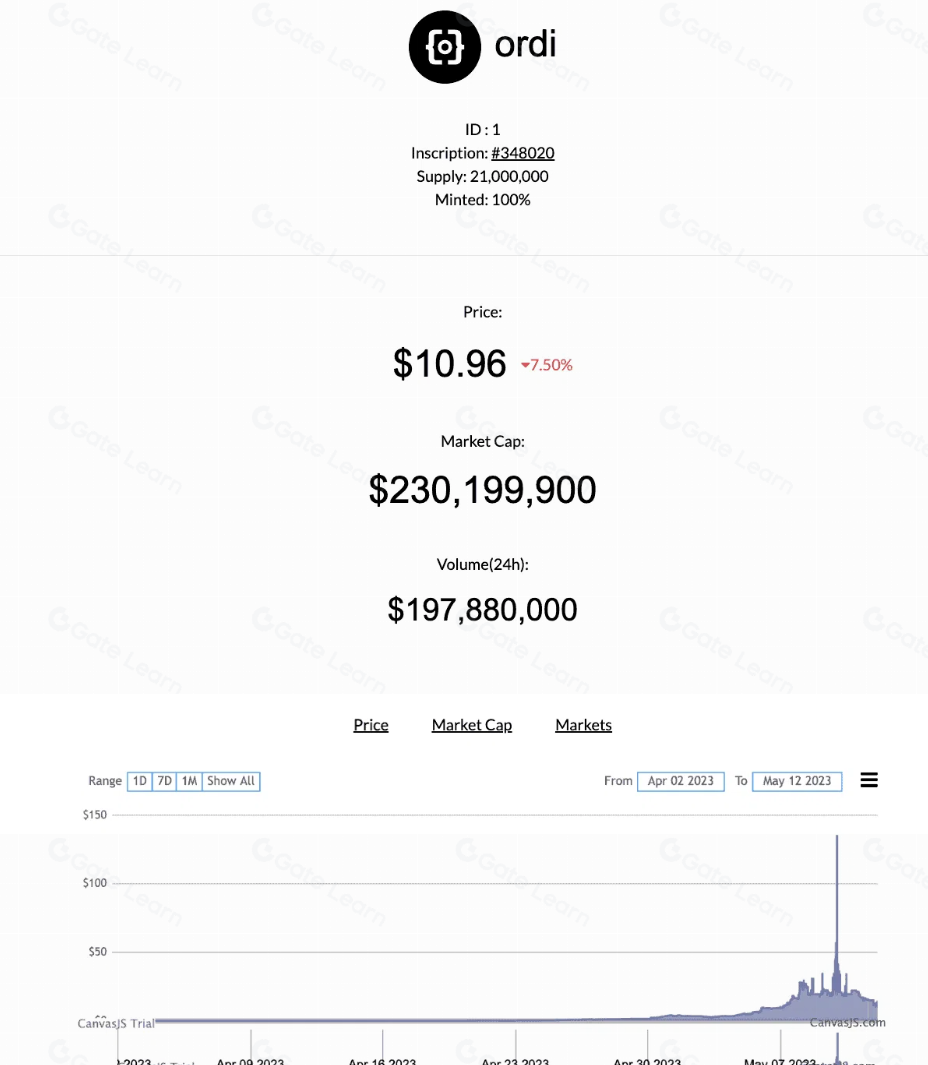Screen dimensions: 928x1065
Task: Select the 7D range button
Action: pyautogui.click(x=165, y=781)
